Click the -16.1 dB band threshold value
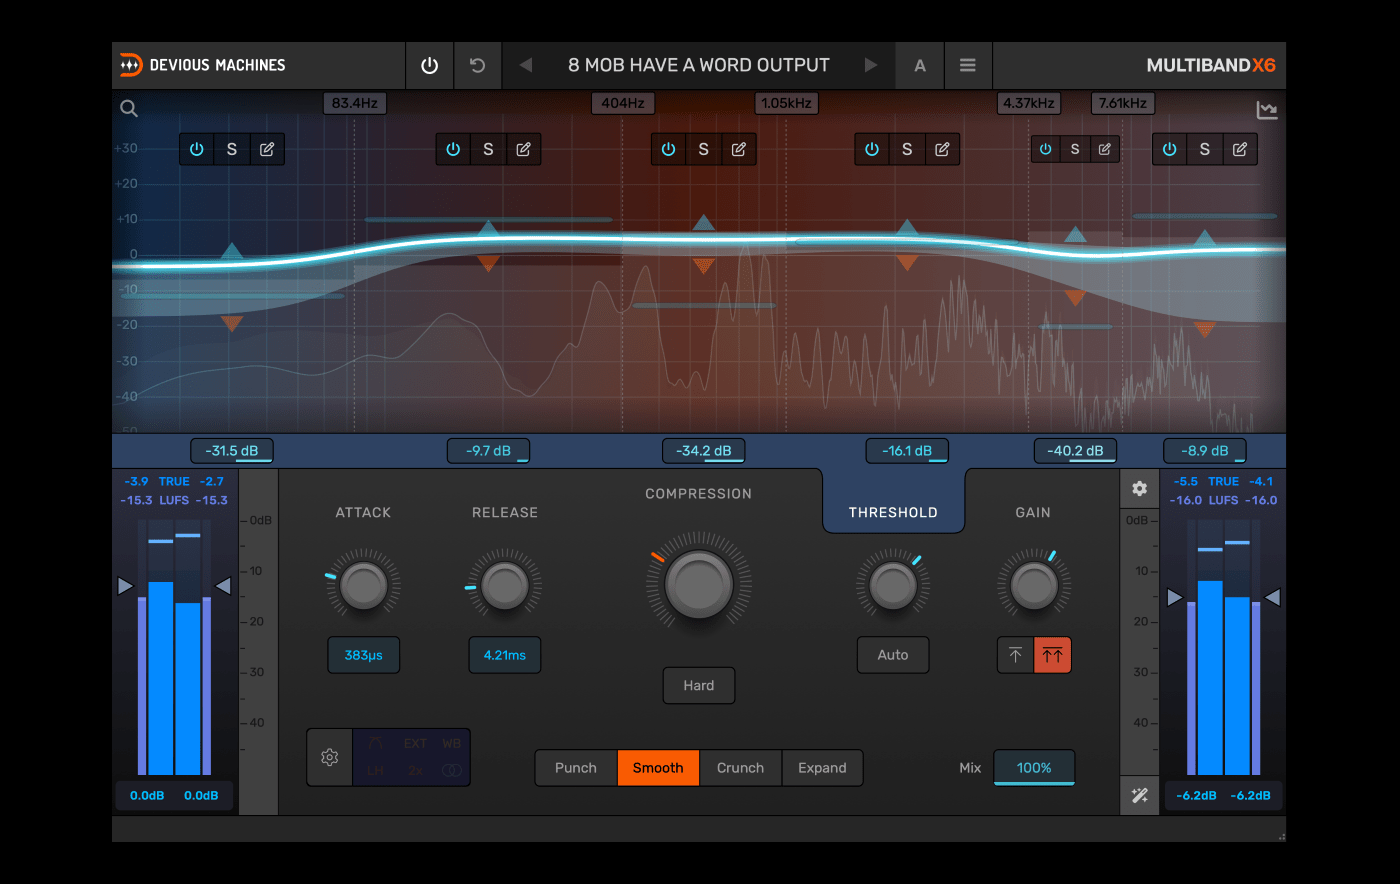The width and height of the screenshot is (1400, 884). pyautogui.click(x=907, y=451)
